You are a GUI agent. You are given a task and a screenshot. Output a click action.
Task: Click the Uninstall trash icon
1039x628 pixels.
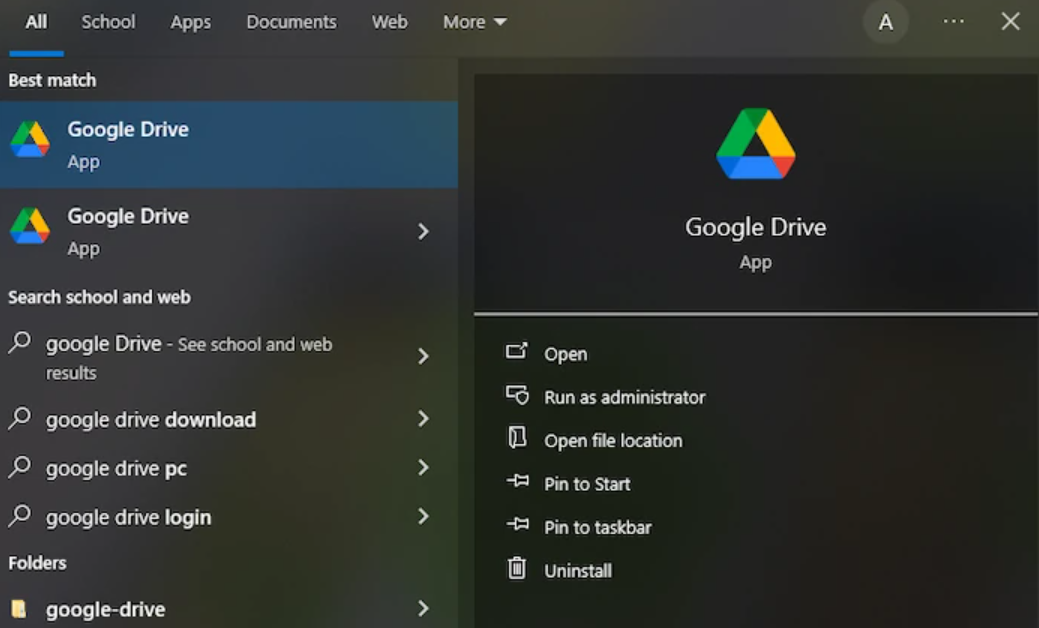tap(519, 570)
